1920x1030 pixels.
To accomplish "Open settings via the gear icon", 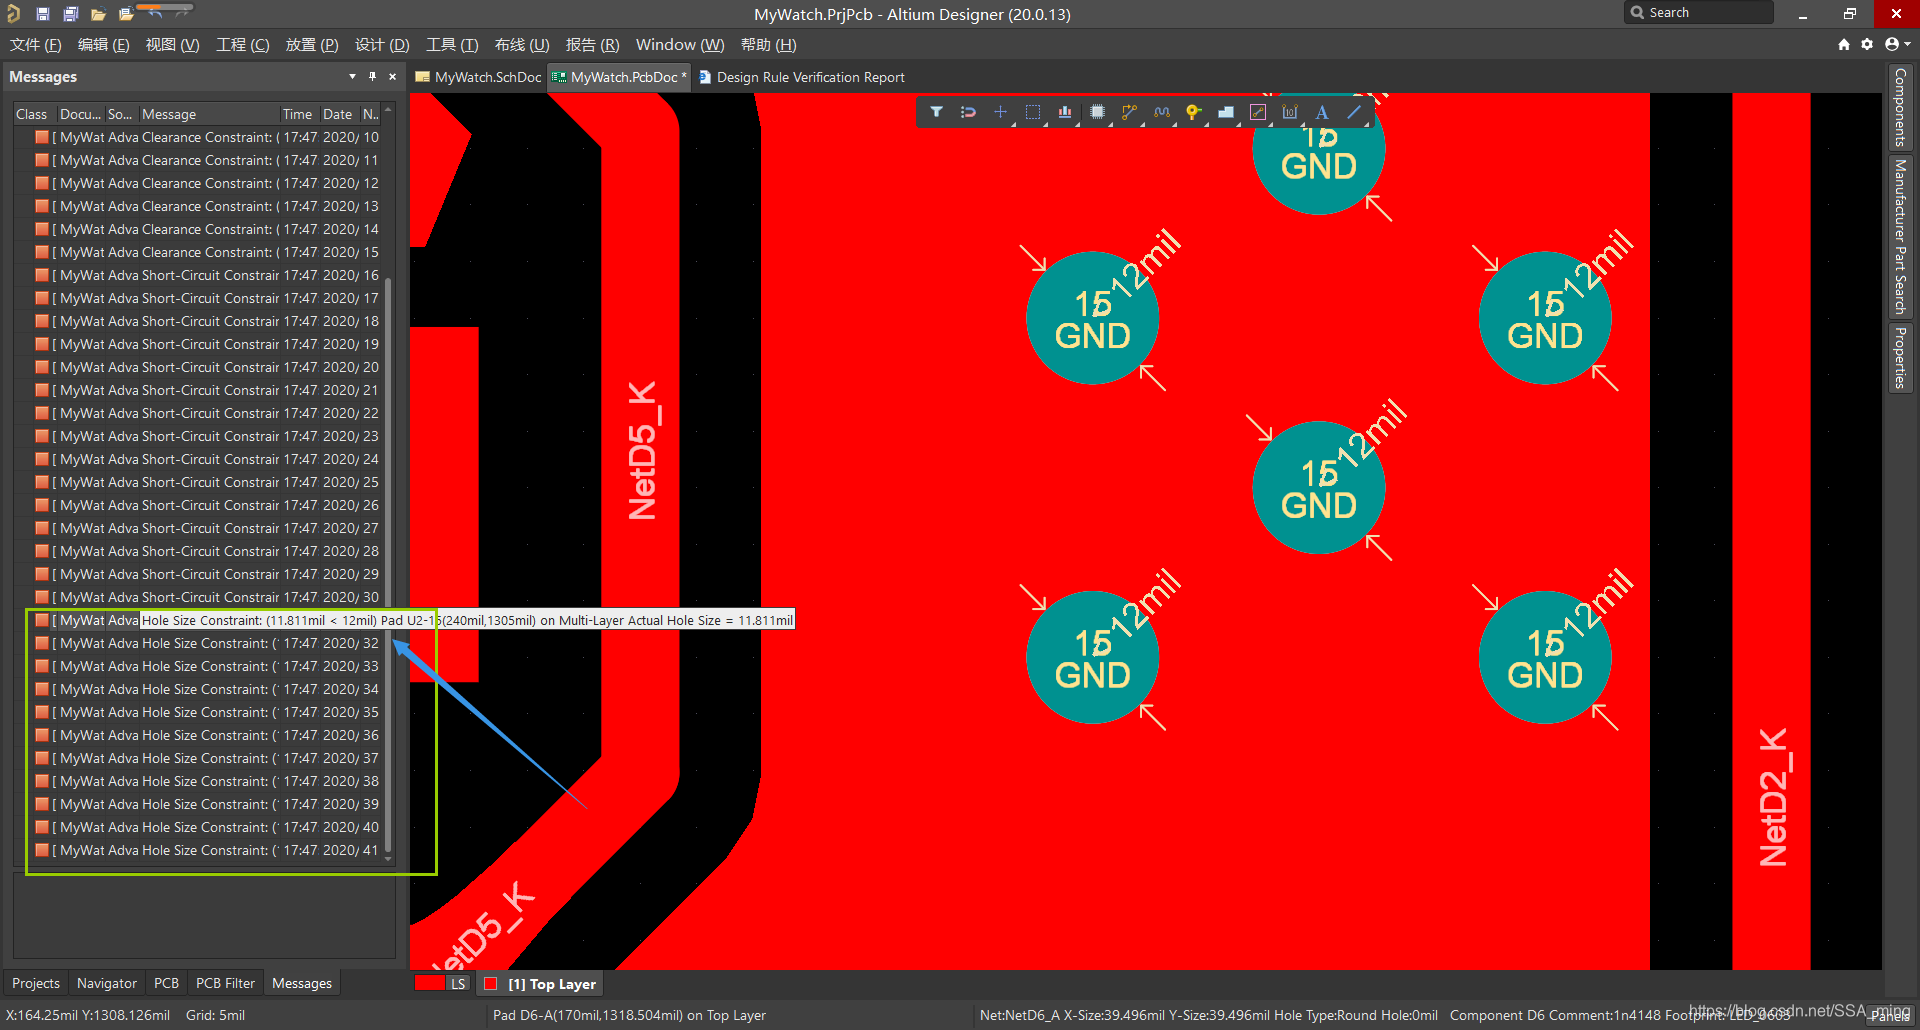I will point(1867,44).
